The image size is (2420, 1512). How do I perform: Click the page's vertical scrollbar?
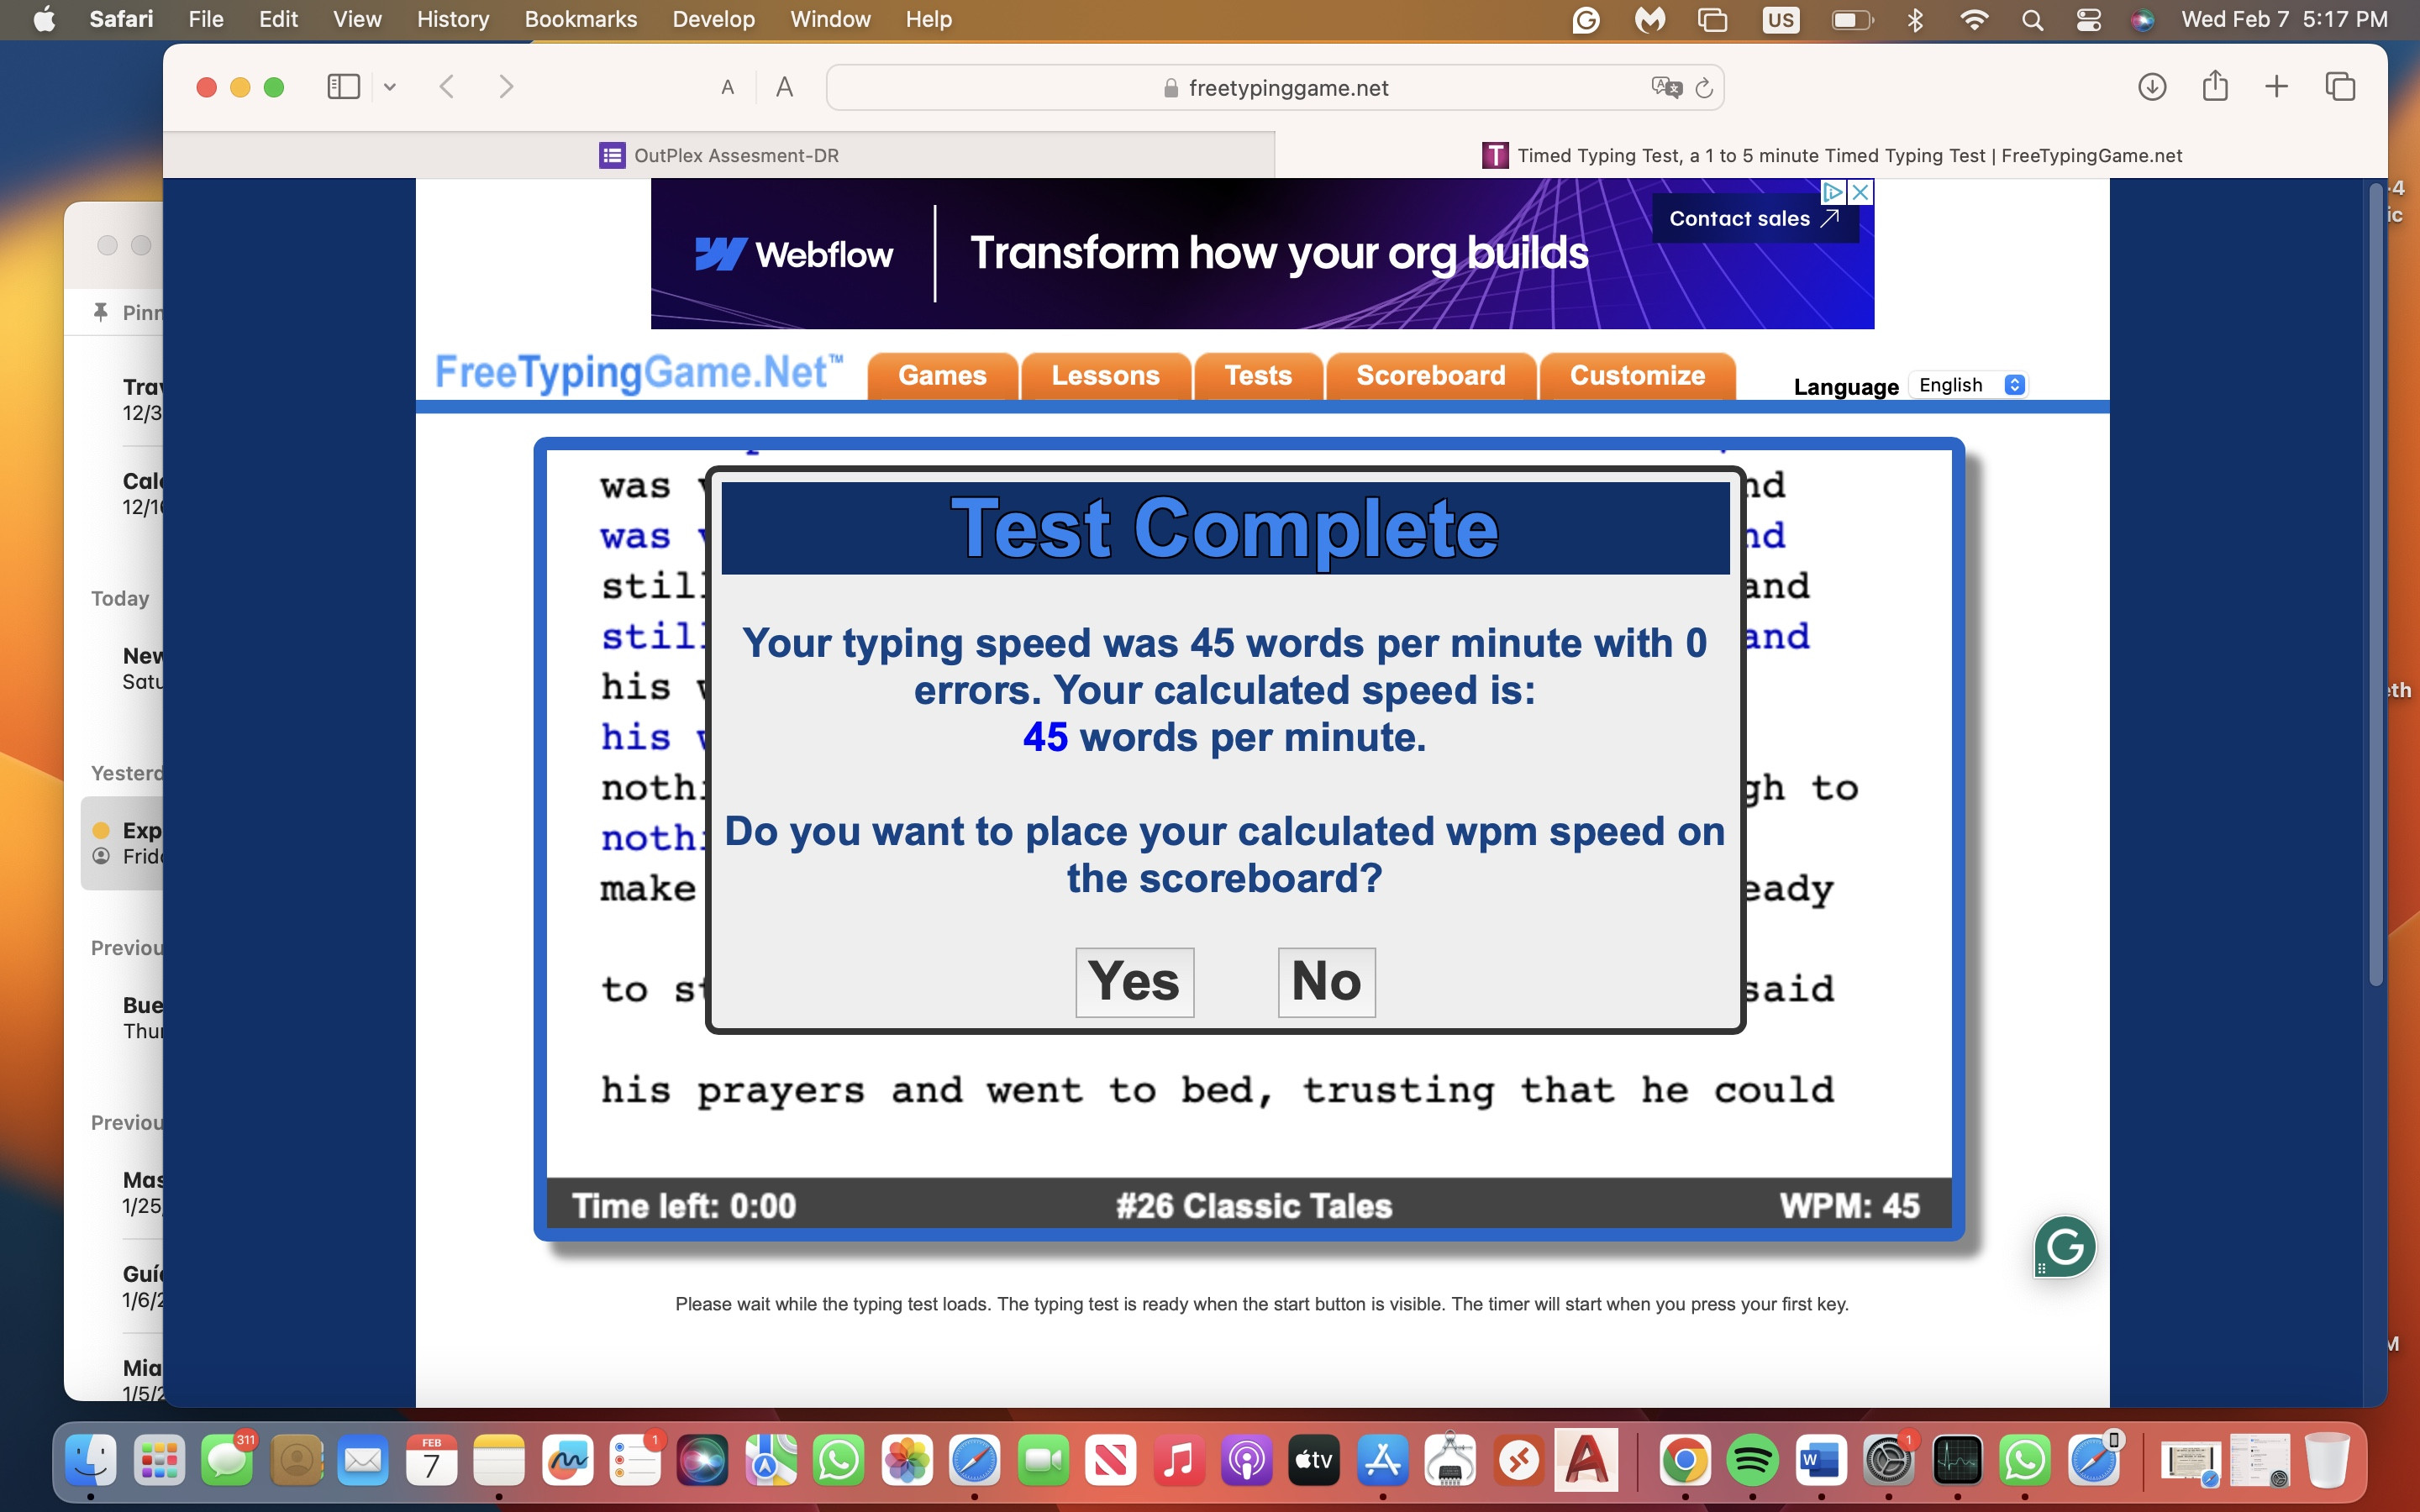(x=2376, y=585)
